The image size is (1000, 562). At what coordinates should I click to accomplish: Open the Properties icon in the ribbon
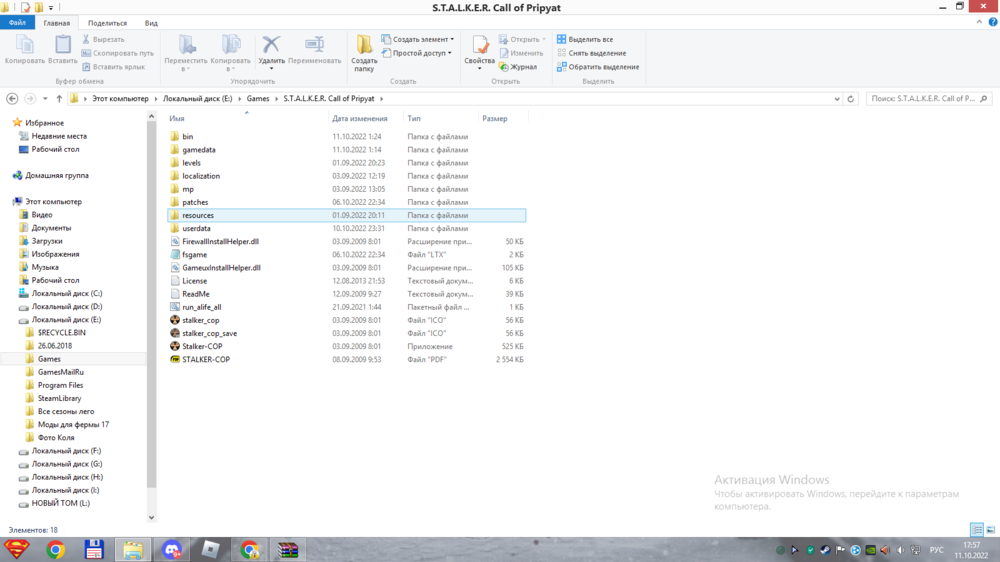479,47
